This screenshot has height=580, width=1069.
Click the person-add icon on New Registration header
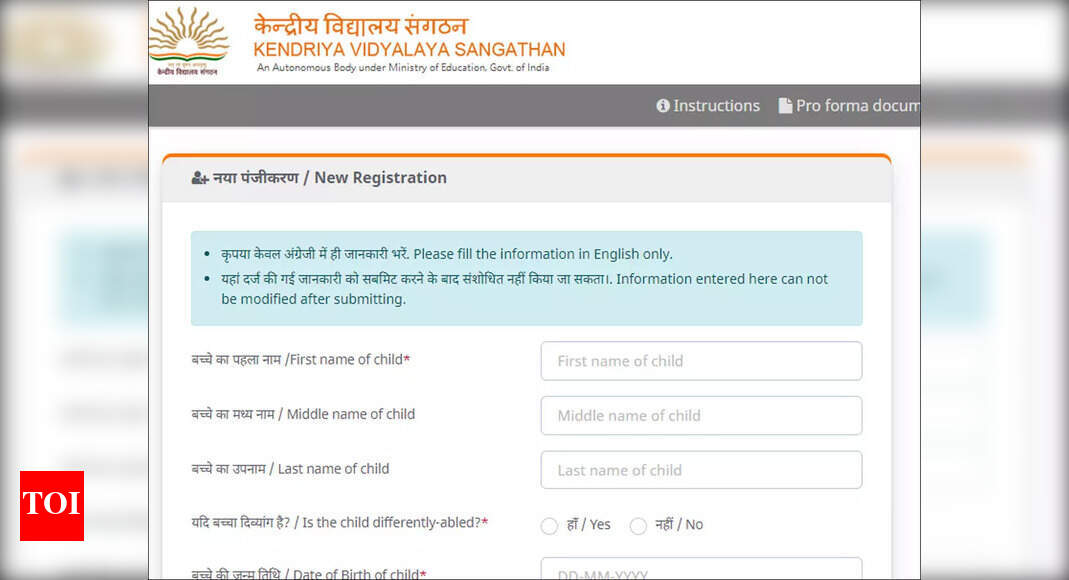pyautogui.click(x=199, y=177)
